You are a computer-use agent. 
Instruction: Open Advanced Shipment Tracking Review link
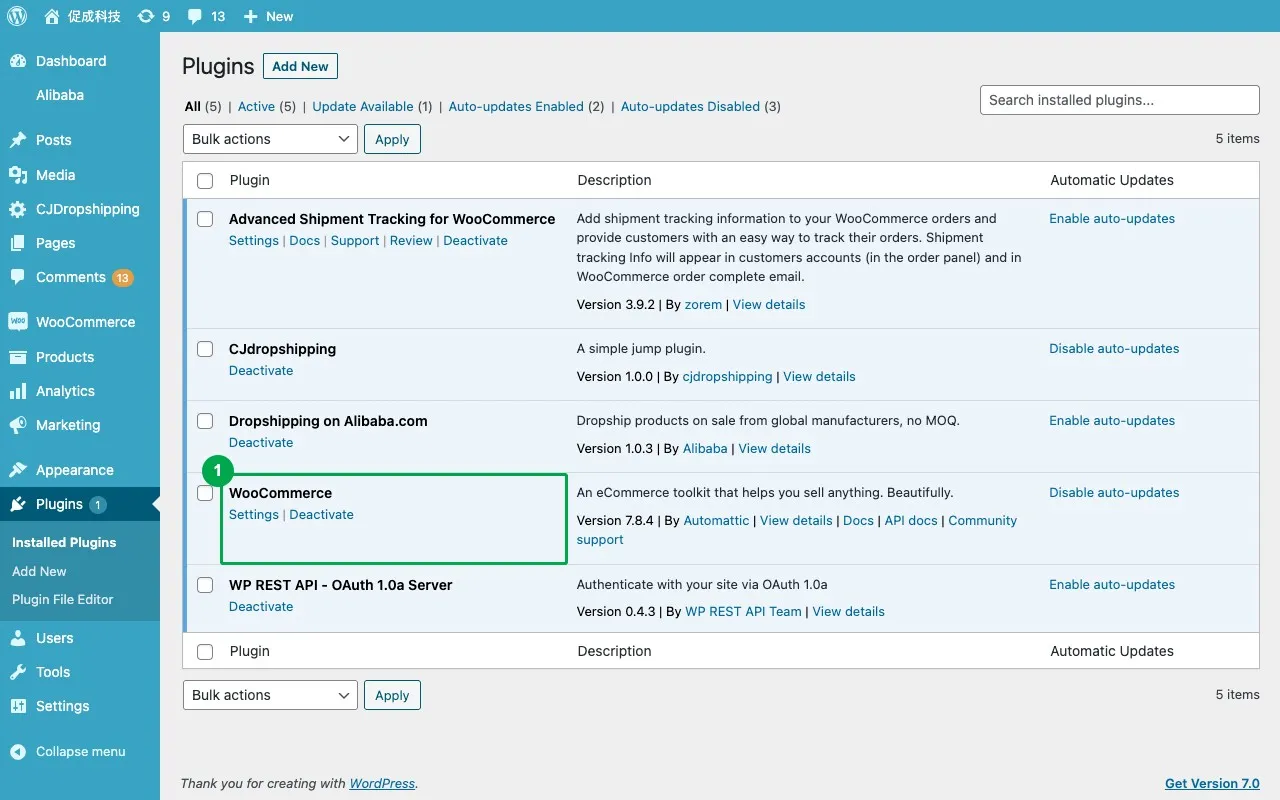point(411,240)
